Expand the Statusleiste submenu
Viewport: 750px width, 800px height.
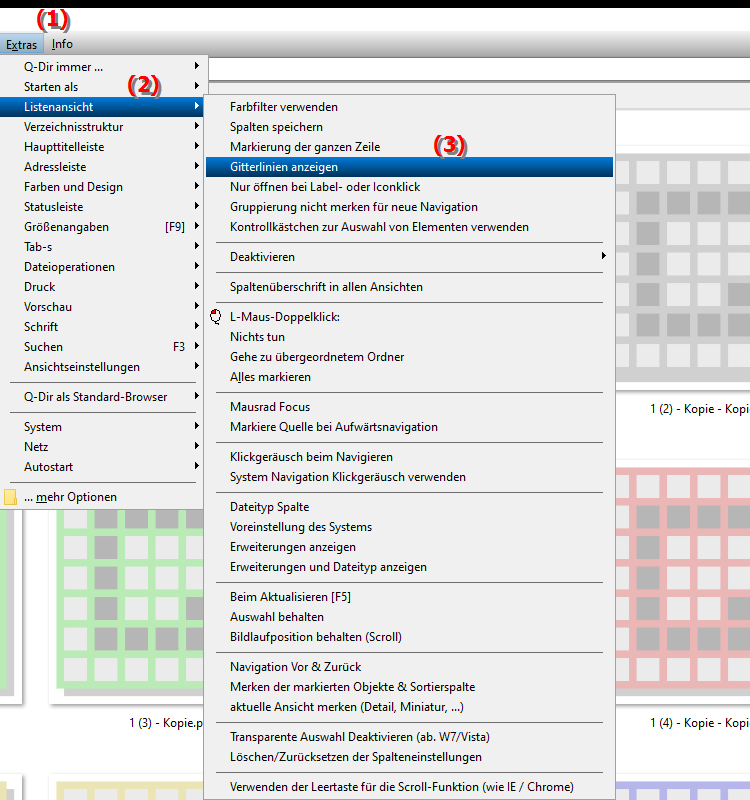(102, 207)
